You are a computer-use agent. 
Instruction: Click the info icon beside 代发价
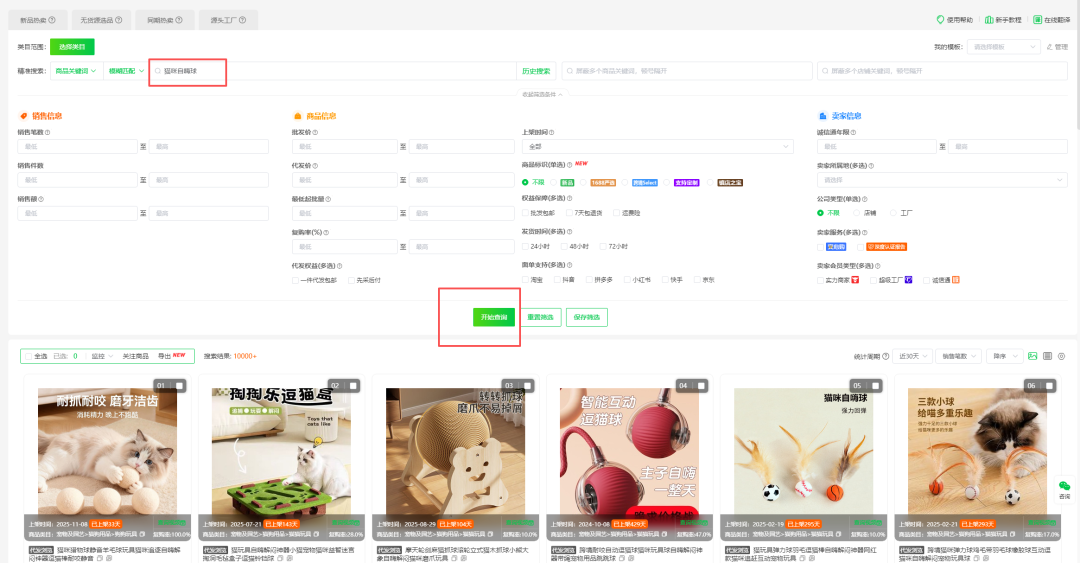315,166
